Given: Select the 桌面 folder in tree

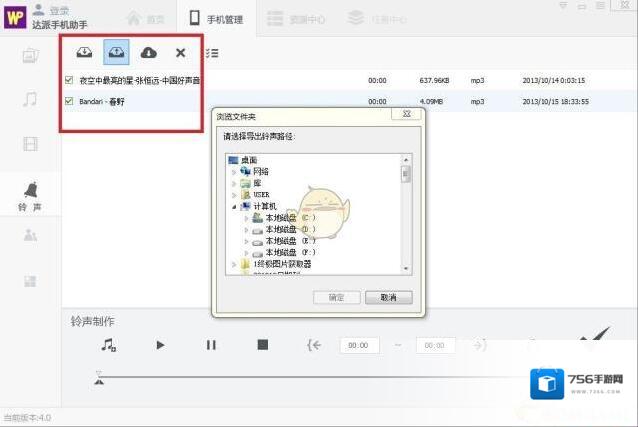Looking at the screenshot, I should [x=248, y=160].
